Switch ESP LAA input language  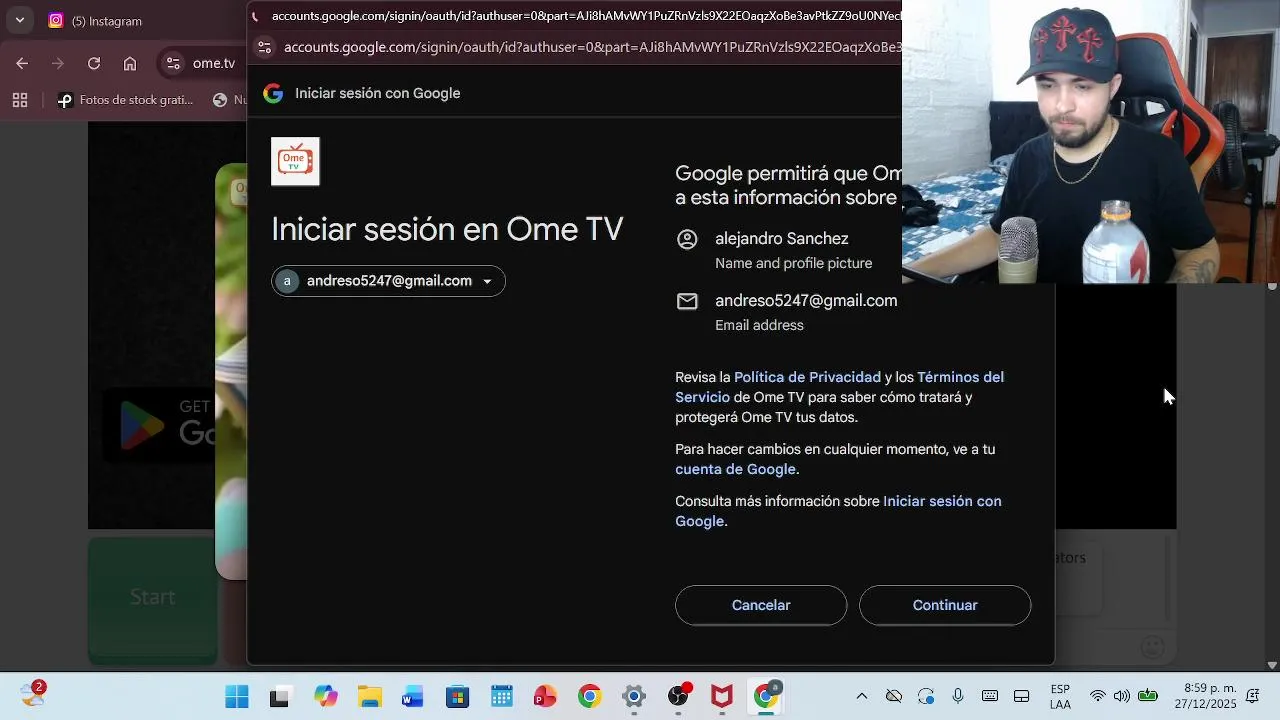(x=1060, y=697)
